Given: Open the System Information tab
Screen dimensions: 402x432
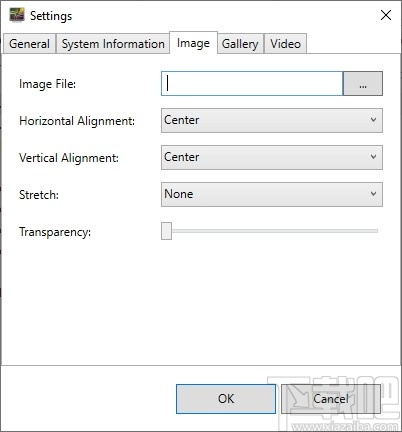Looking at the screenshot, I should 113,44.
